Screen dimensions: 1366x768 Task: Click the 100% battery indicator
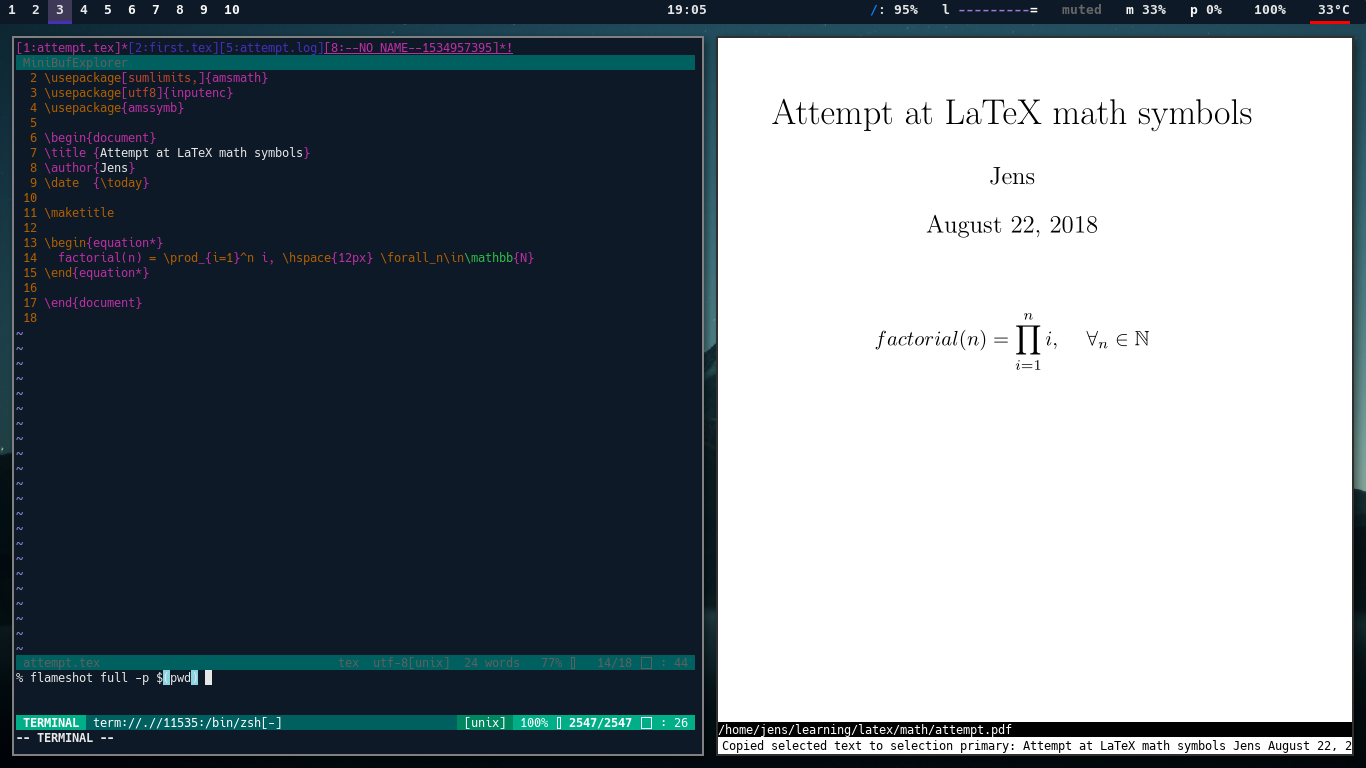pyautogui.click(x=1270, y=10)
